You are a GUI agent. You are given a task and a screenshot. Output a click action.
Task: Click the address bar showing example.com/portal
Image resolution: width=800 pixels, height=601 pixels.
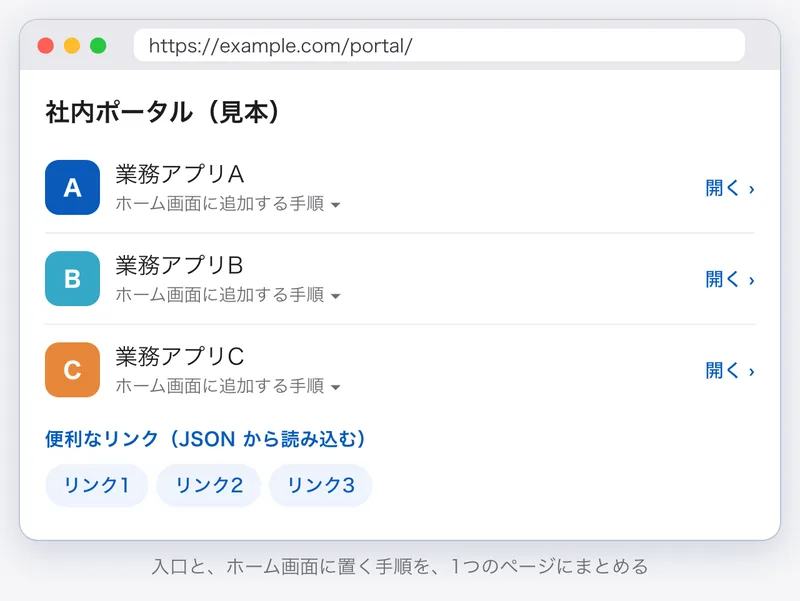(439, 45)
